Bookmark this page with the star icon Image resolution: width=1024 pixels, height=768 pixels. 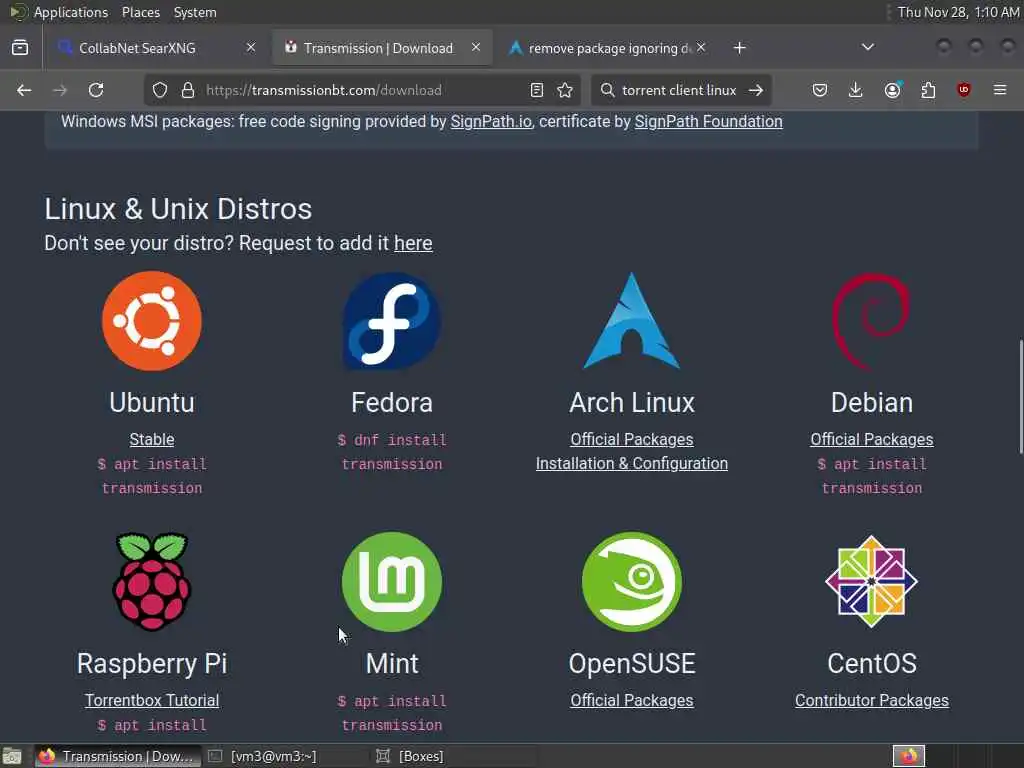(565, 90)
